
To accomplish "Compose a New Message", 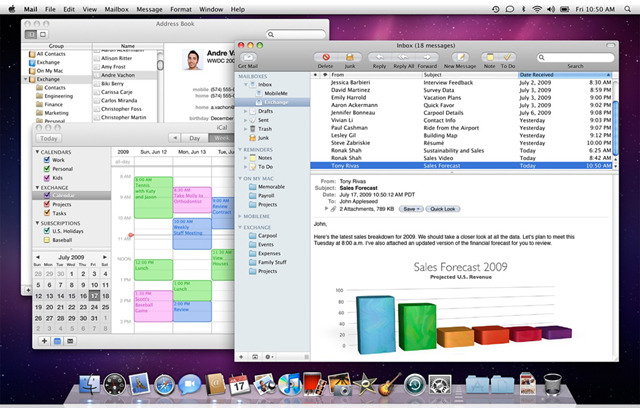I will [460, 58].
